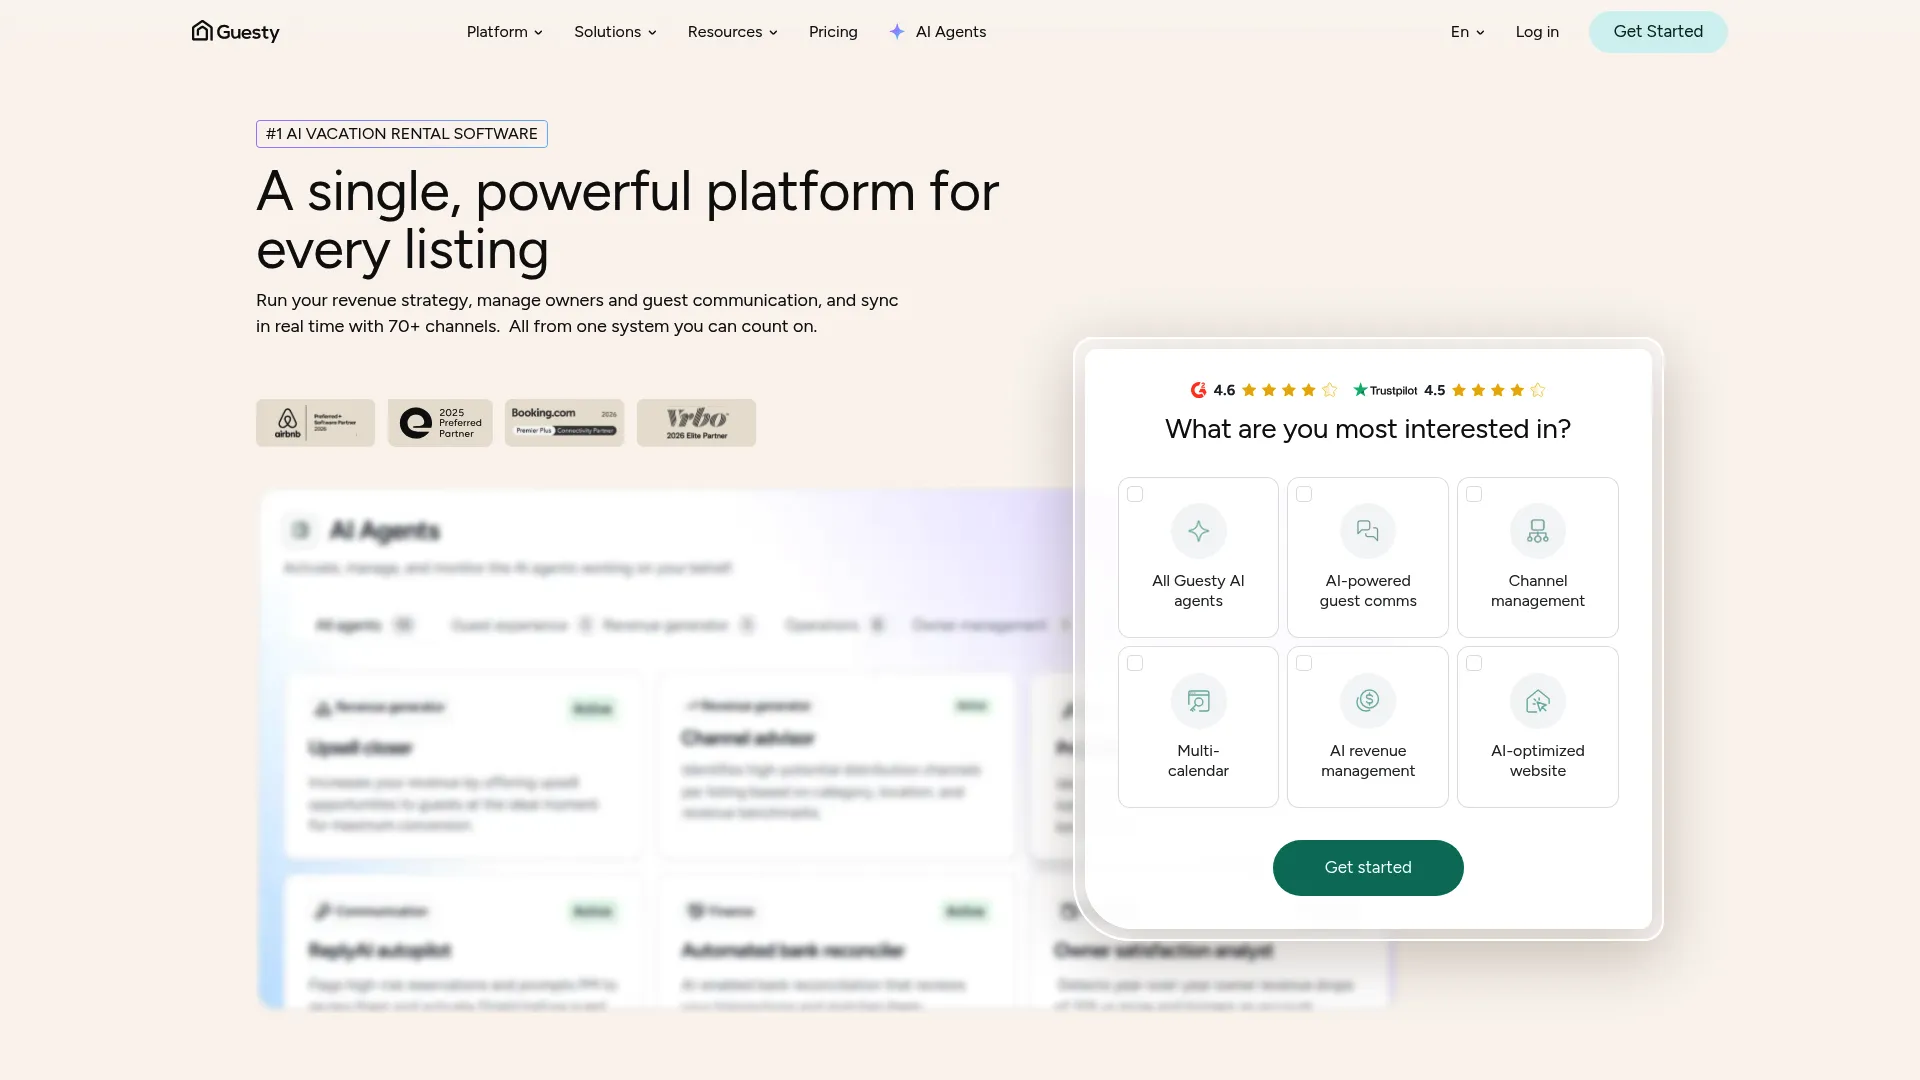This screenshot has width=1920, height=1080.
Task: Click the 'AI-powered guest comms' label
Action: (x=1368, y=591)
